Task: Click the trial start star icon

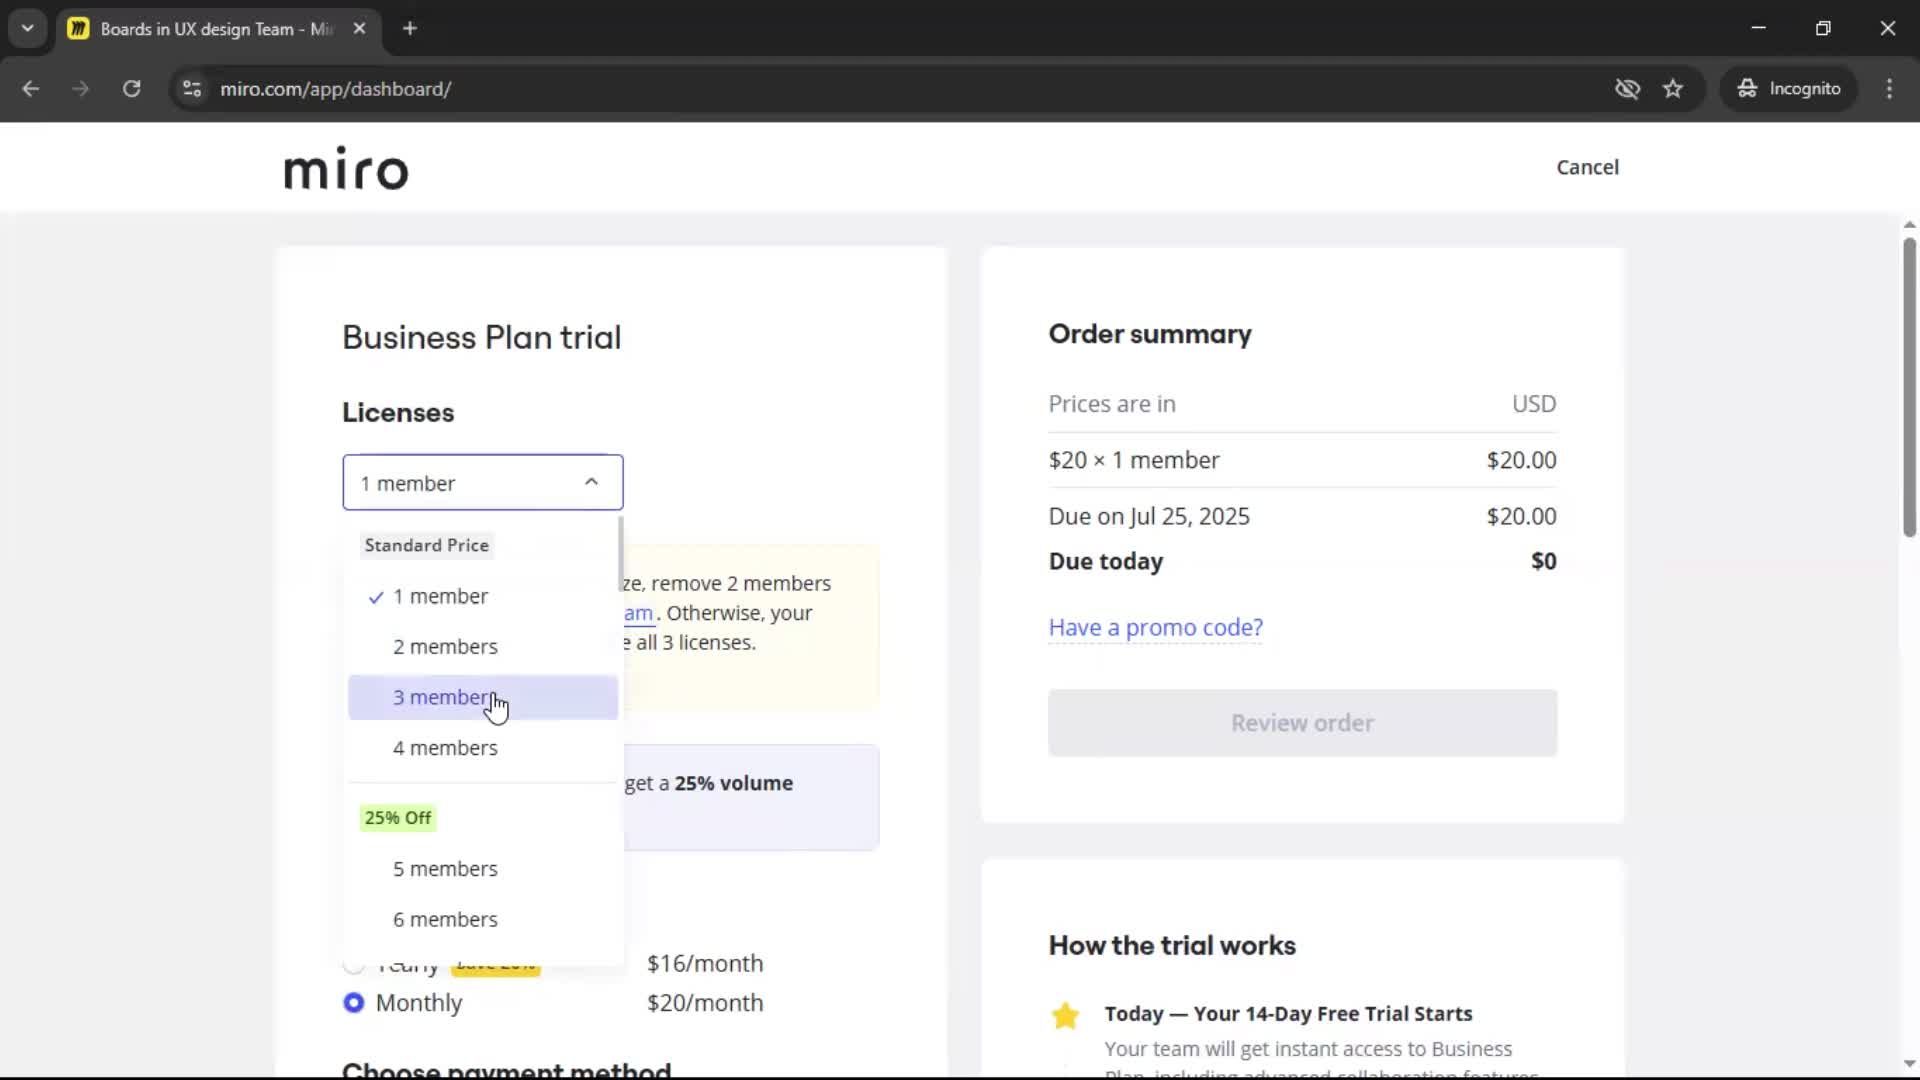Action: coord(1065,1016)
